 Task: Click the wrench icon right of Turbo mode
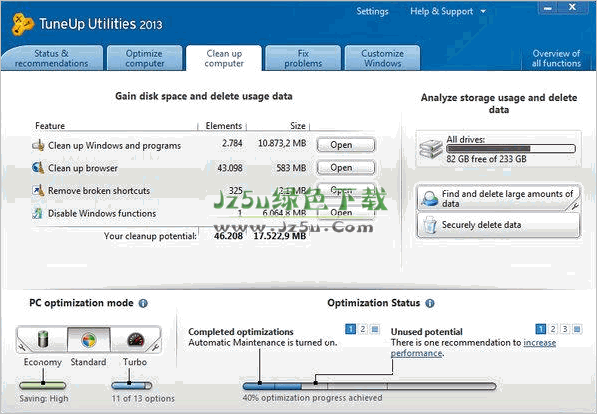(155, 347)
